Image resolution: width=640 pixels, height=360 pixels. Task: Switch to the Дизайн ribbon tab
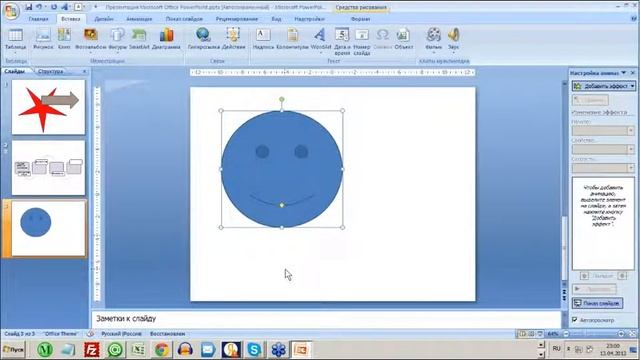click(104, 19)
